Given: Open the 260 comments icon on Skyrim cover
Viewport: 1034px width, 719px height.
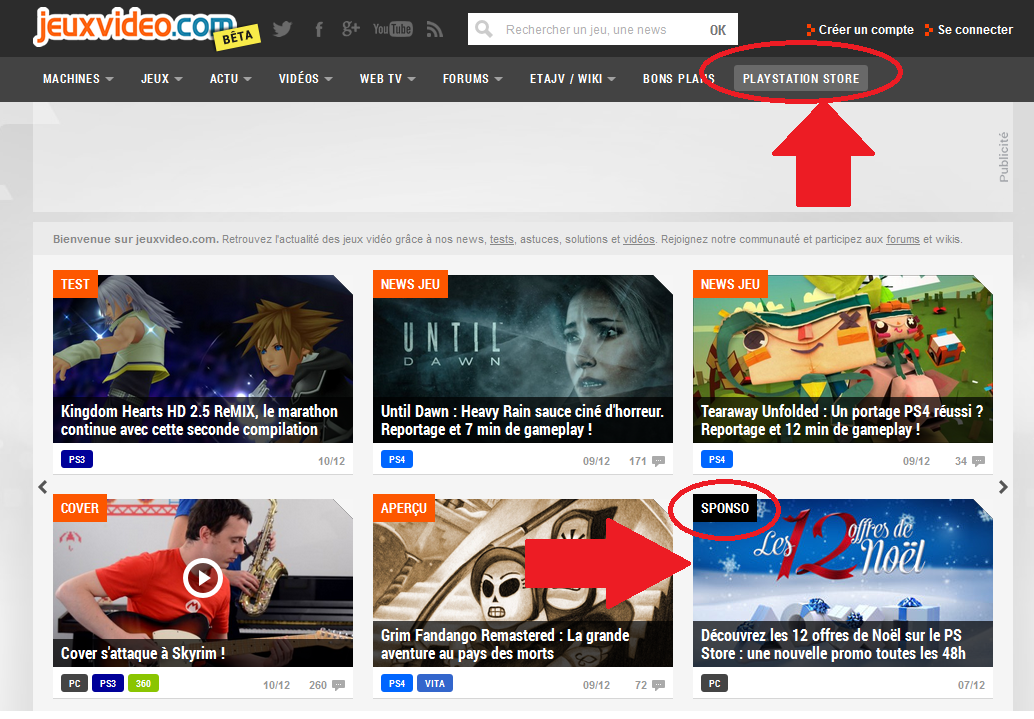Looking at the screenshot, I should 338,685.
